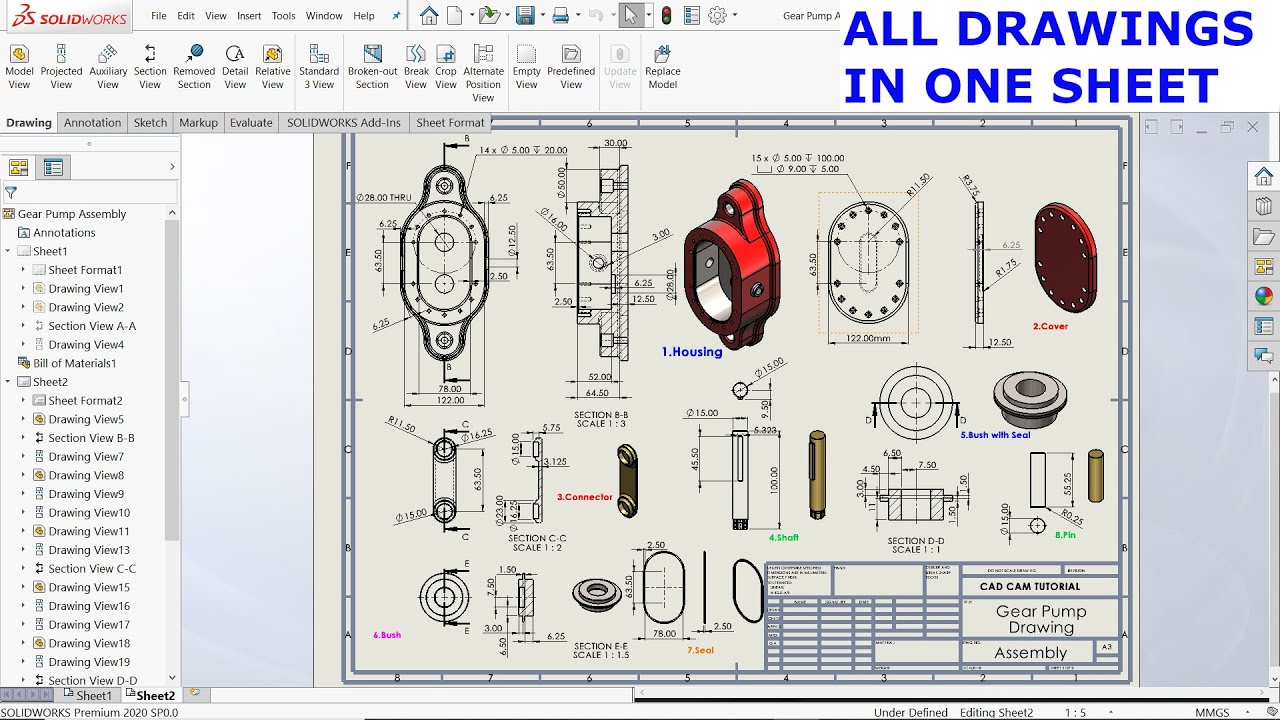Expand Drawing View1 node

(23, 288)
